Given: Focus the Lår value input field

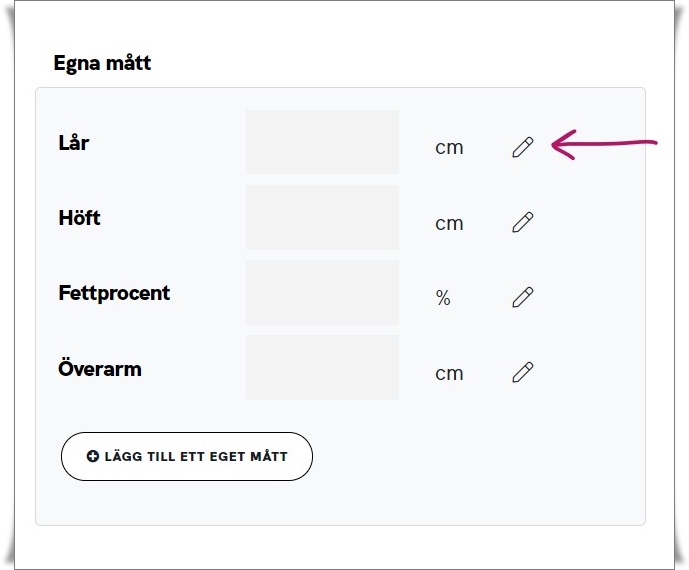Looking at the screenshot, I should pyautogui.click(x=322, y=142).
